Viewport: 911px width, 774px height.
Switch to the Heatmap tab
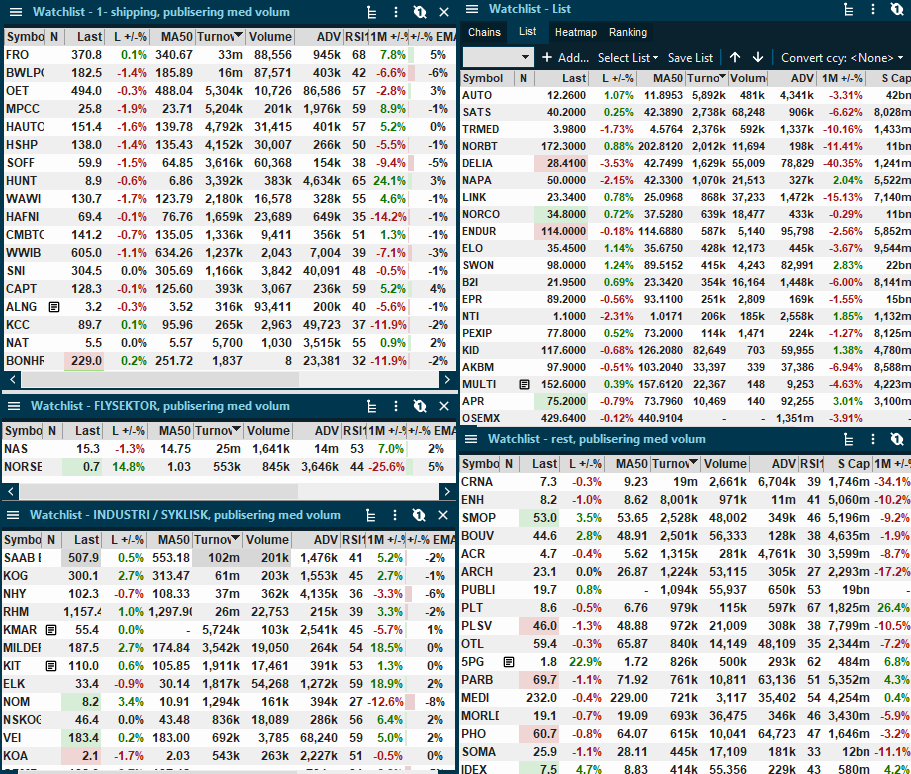coord(576,33)
